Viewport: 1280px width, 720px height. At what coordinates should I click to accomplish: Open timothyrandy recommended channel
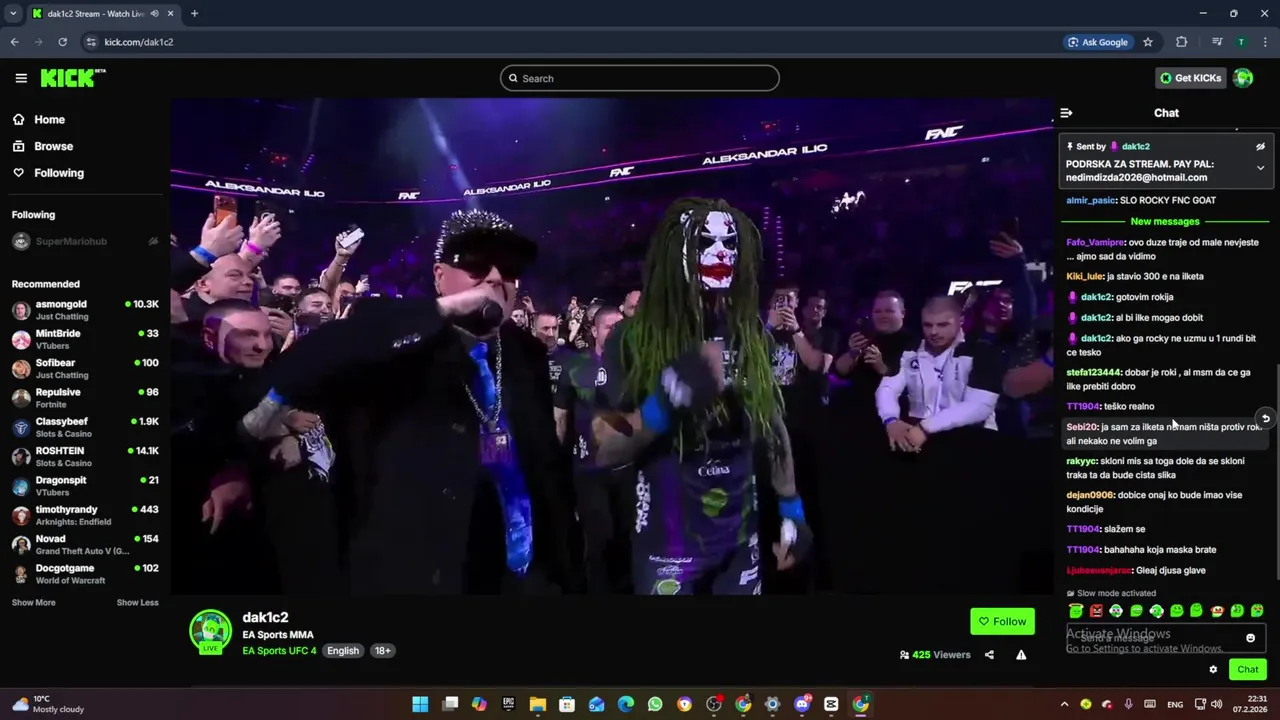coord(85,515)
